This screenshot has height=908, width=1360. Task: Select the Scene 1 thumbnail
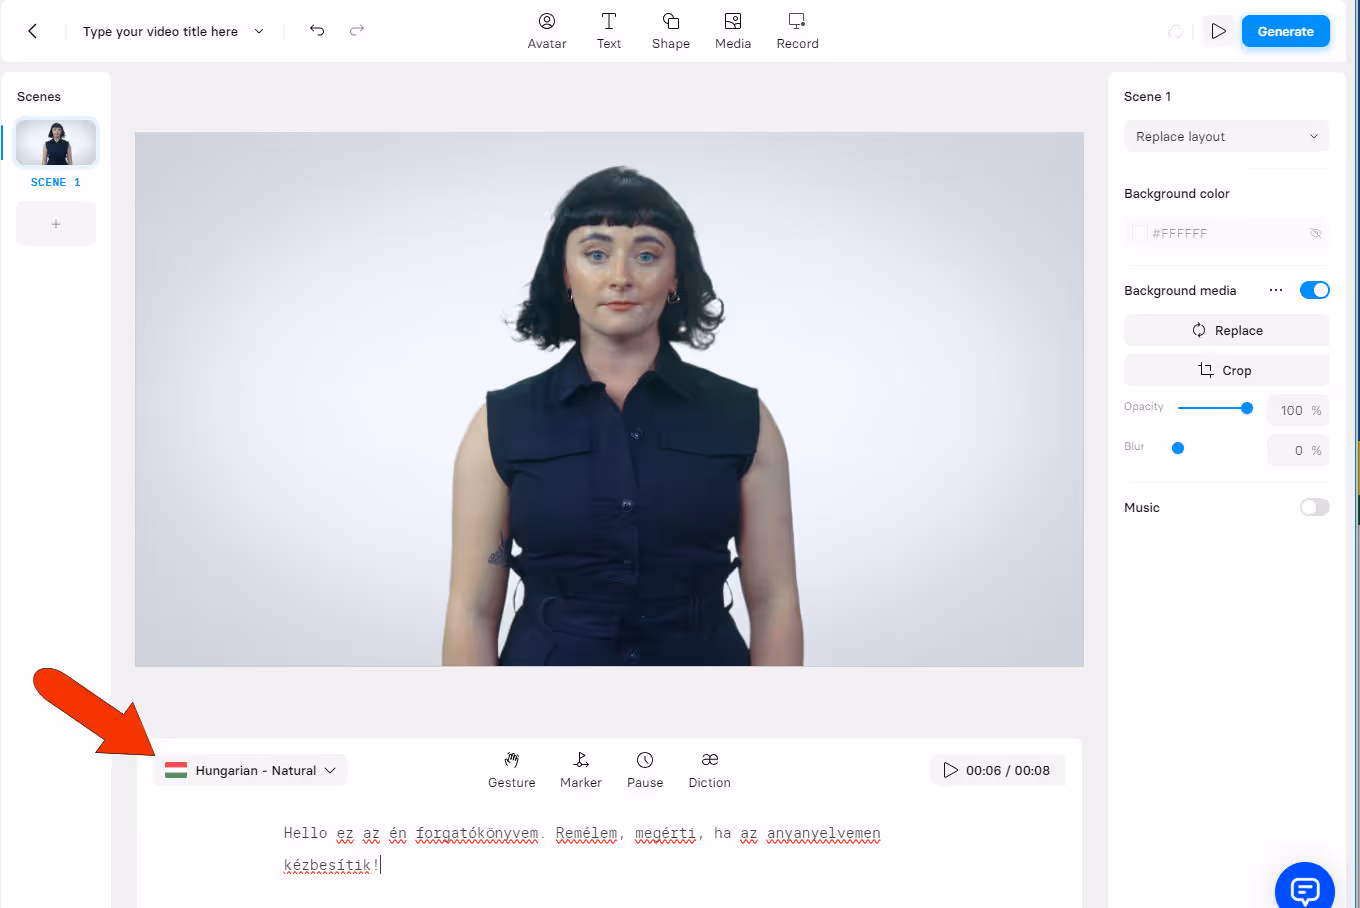coord(56,142)
